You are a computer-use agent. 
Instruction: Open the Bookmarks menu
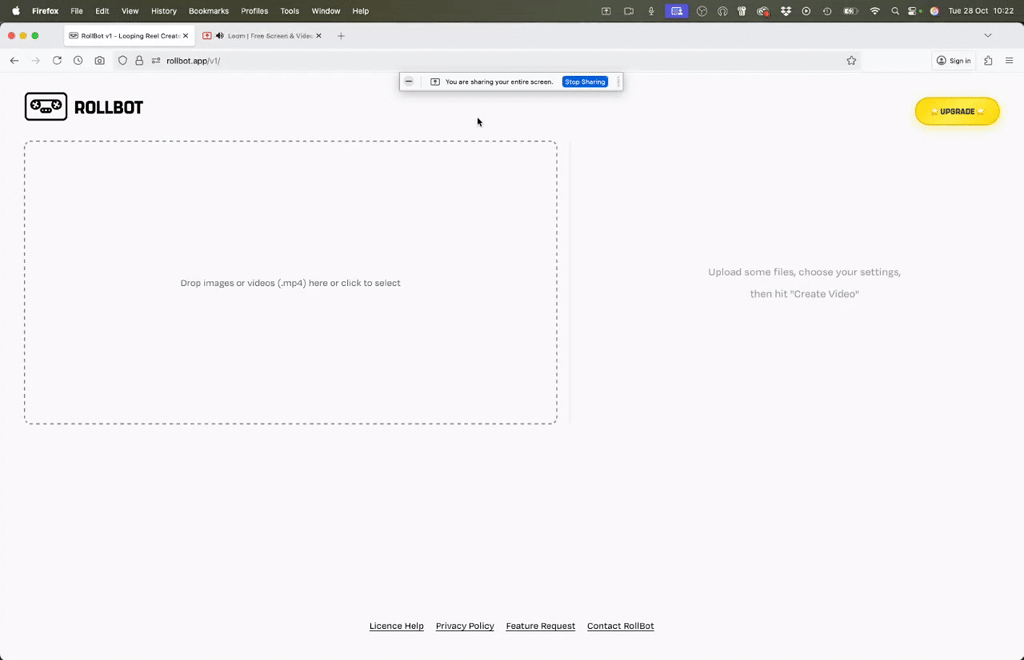click(208, 11)
